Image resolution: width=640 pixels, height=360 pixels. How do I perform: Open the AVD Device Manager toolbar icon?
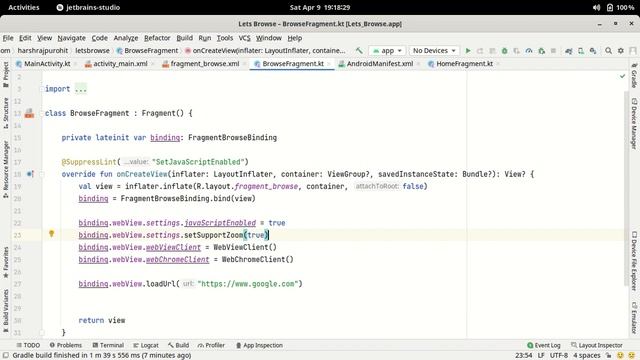pos(581,51)
